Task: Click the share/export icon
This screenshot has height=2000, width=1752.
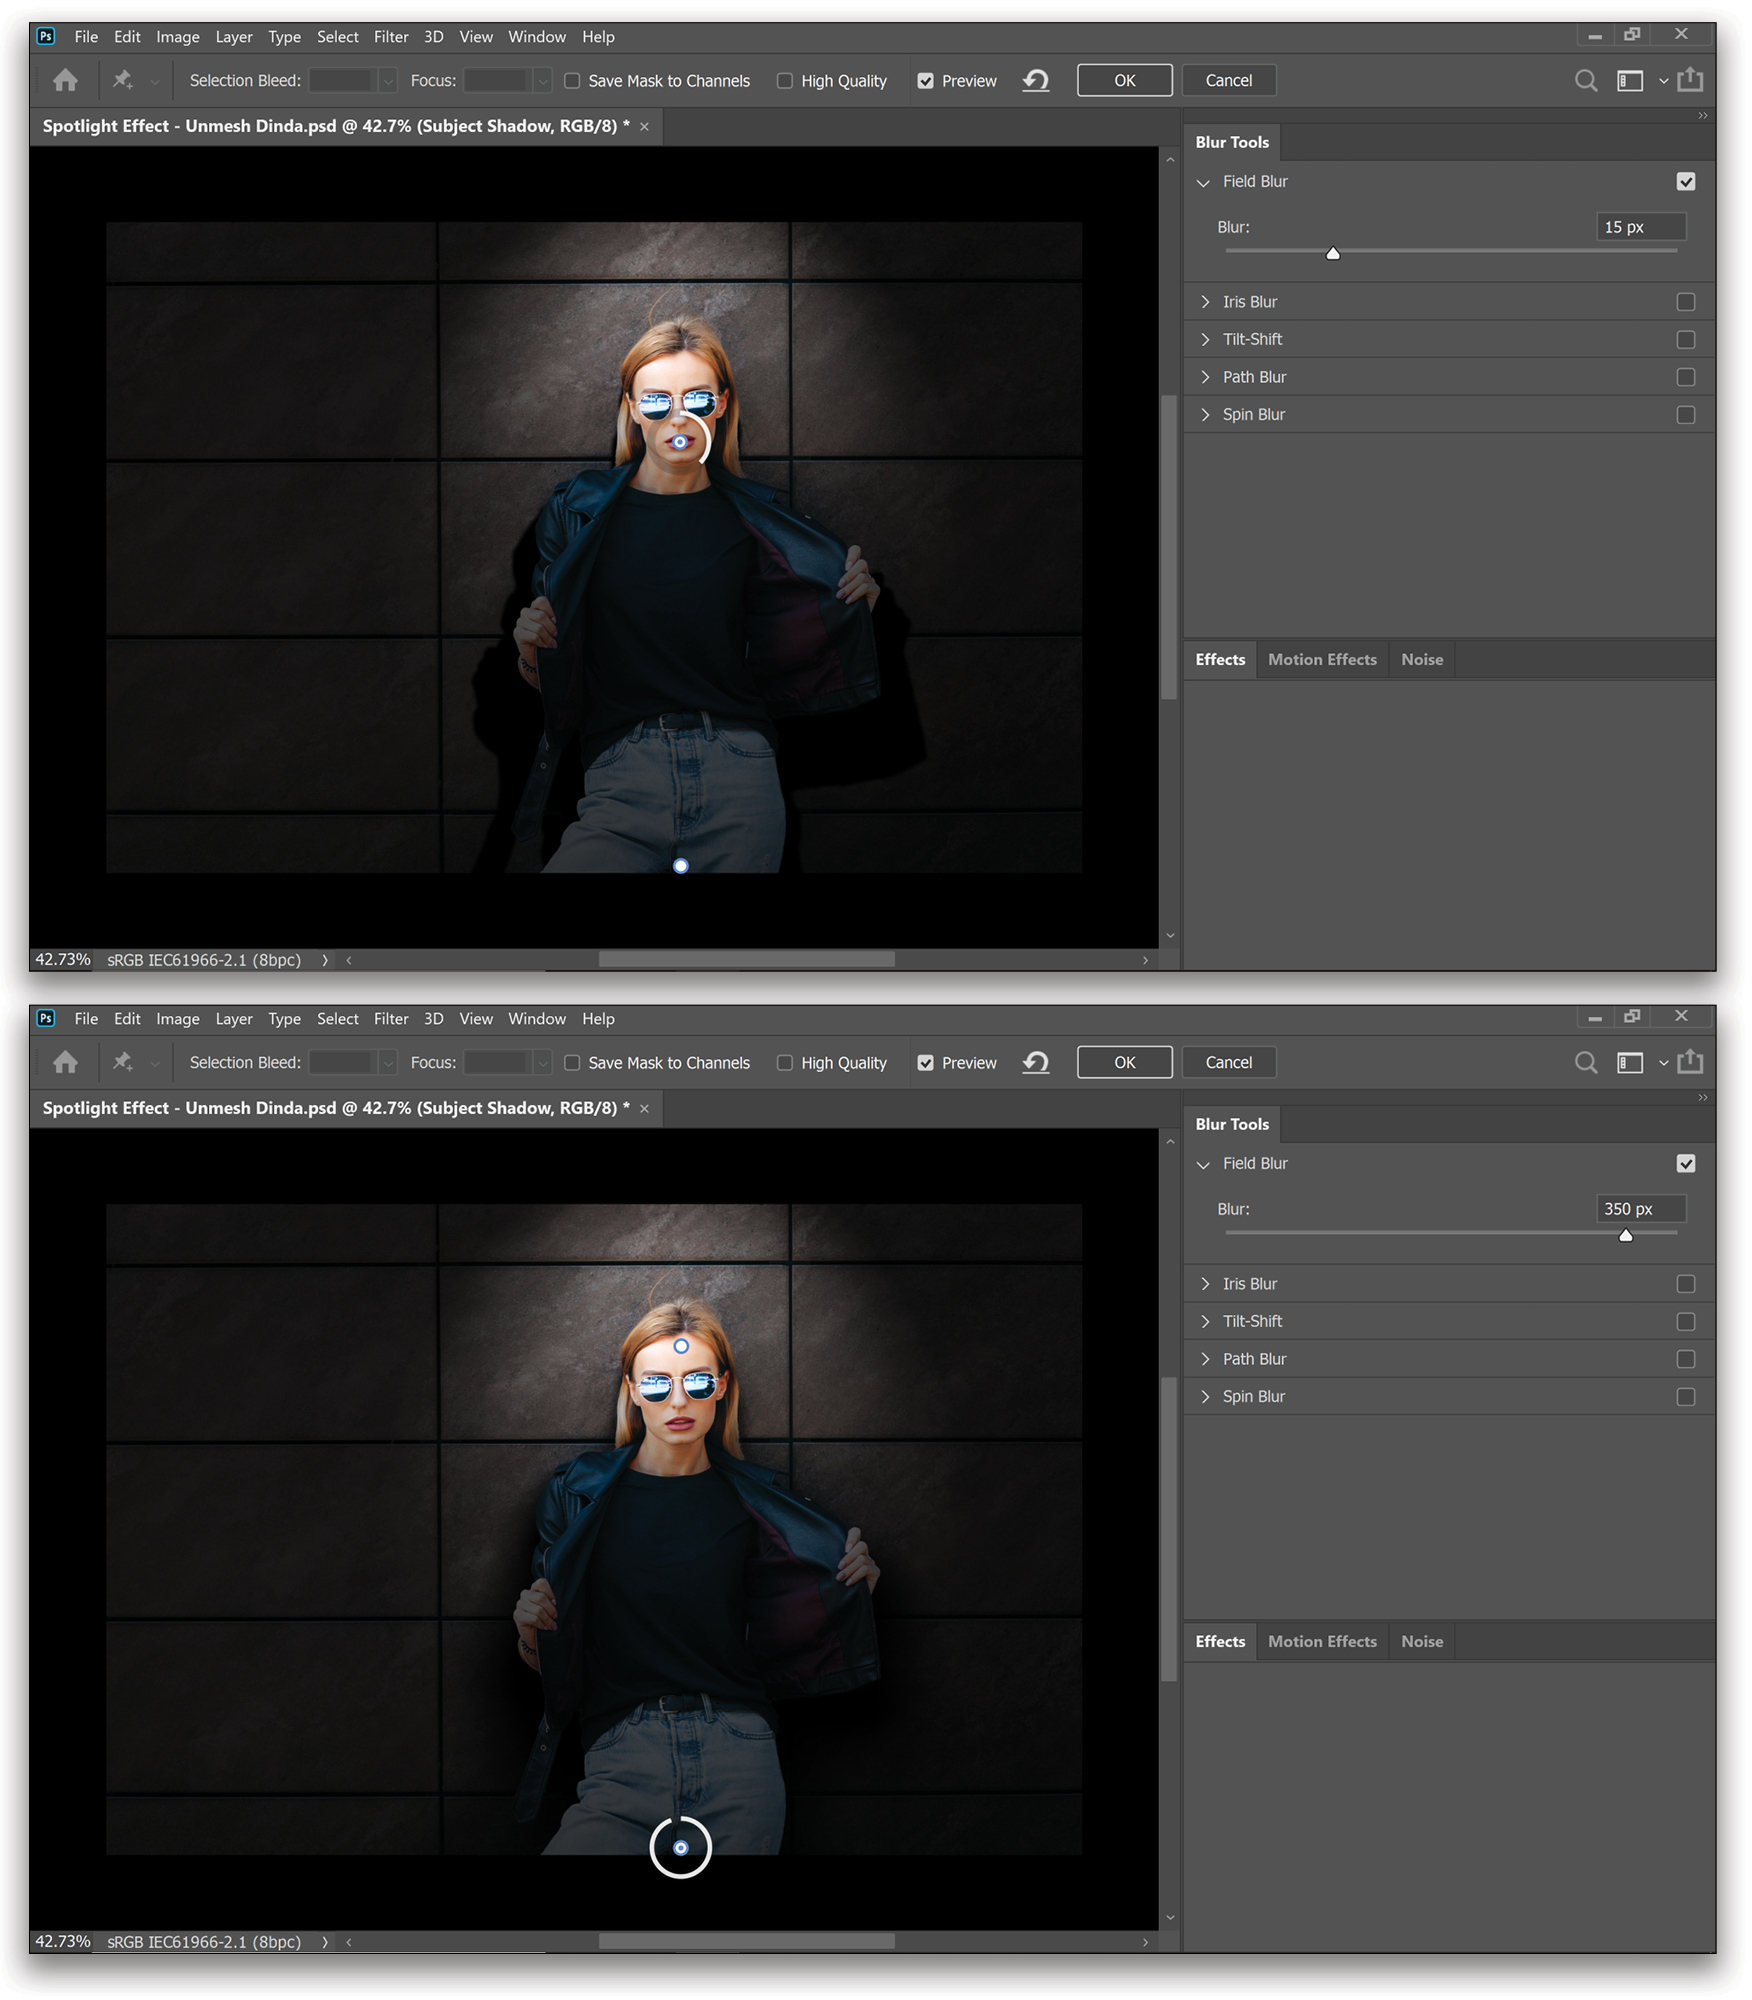Action: point(1691,80)
